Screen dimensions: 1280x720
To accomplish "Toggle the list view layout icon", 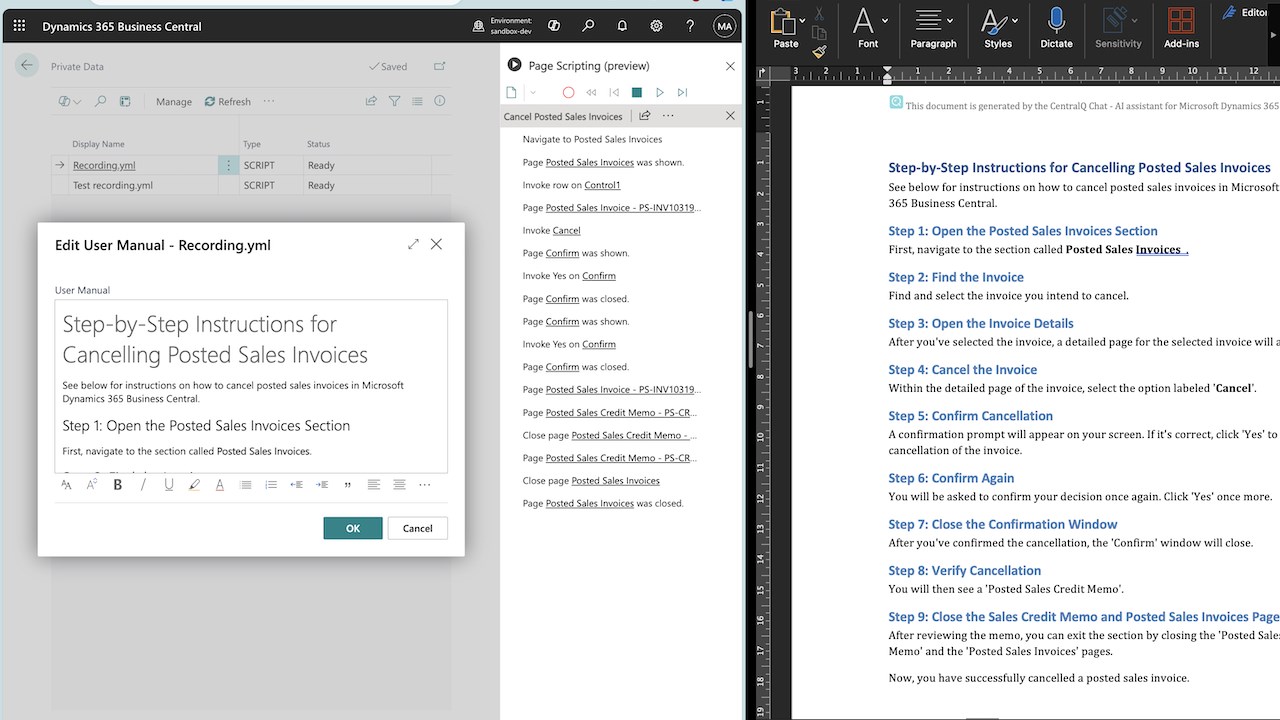I will coord(417,101).
